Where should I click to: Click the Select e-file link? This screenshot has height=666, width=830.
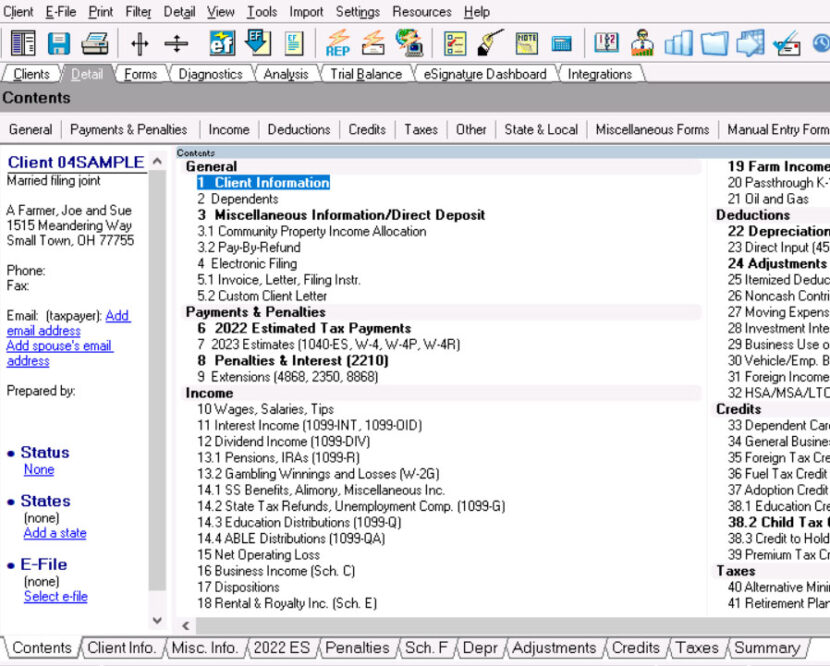(x=55, y=597)
